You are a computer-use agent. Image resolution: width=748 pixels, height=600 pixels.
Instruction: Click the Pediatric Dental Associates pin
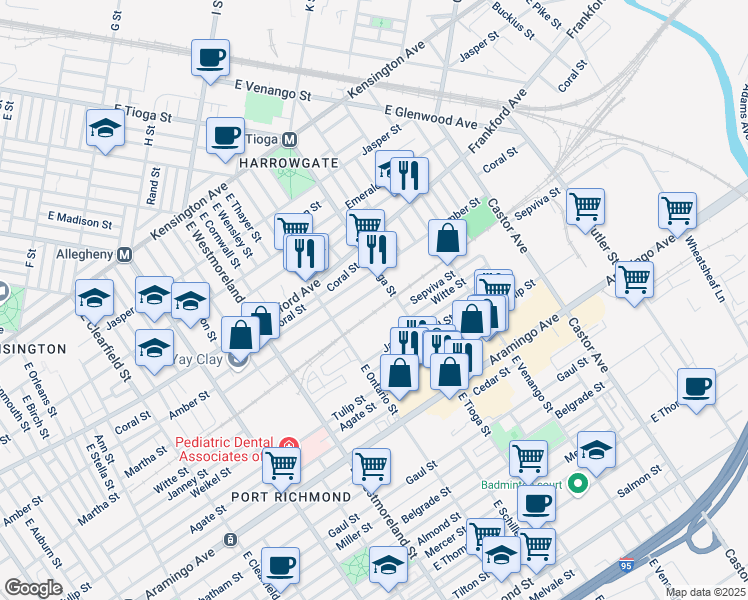pyautogui.click(x=288, y=445)
